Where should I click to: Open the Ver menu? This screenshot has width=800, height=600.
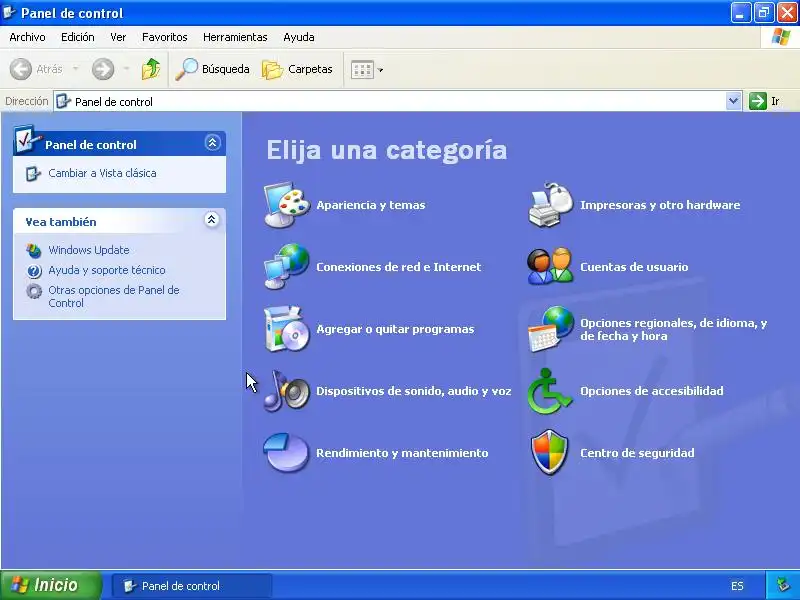(x=118, y=37)
